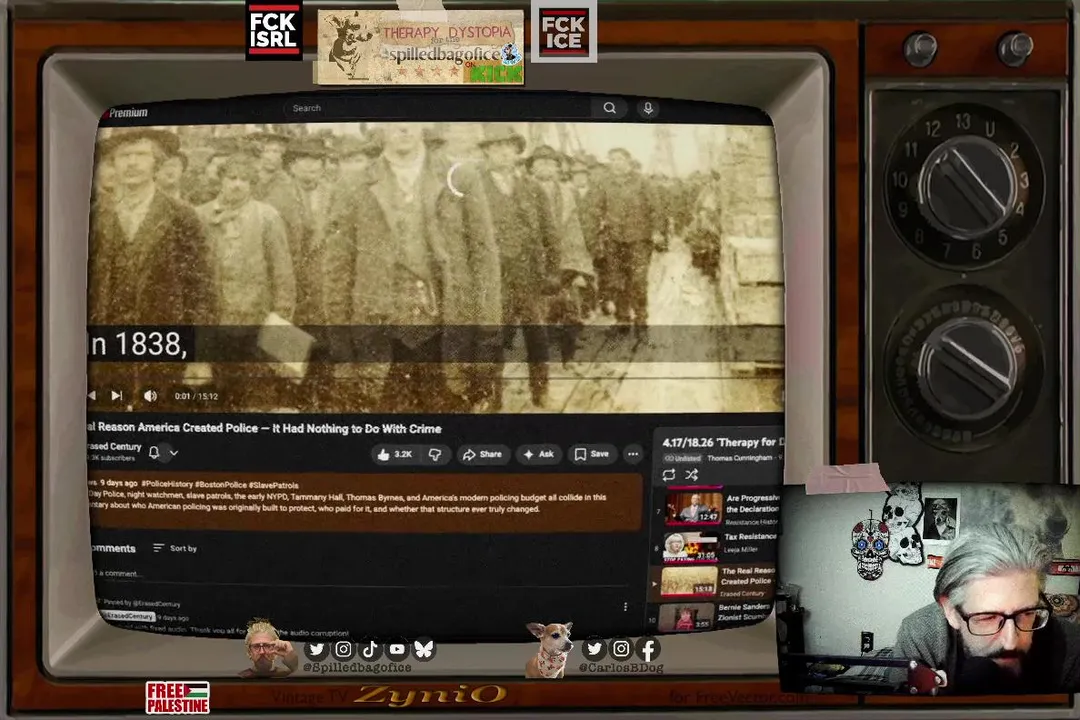1080x720 pixels.
Task: Toggle playlist loop icon
Action: (669, 475)
